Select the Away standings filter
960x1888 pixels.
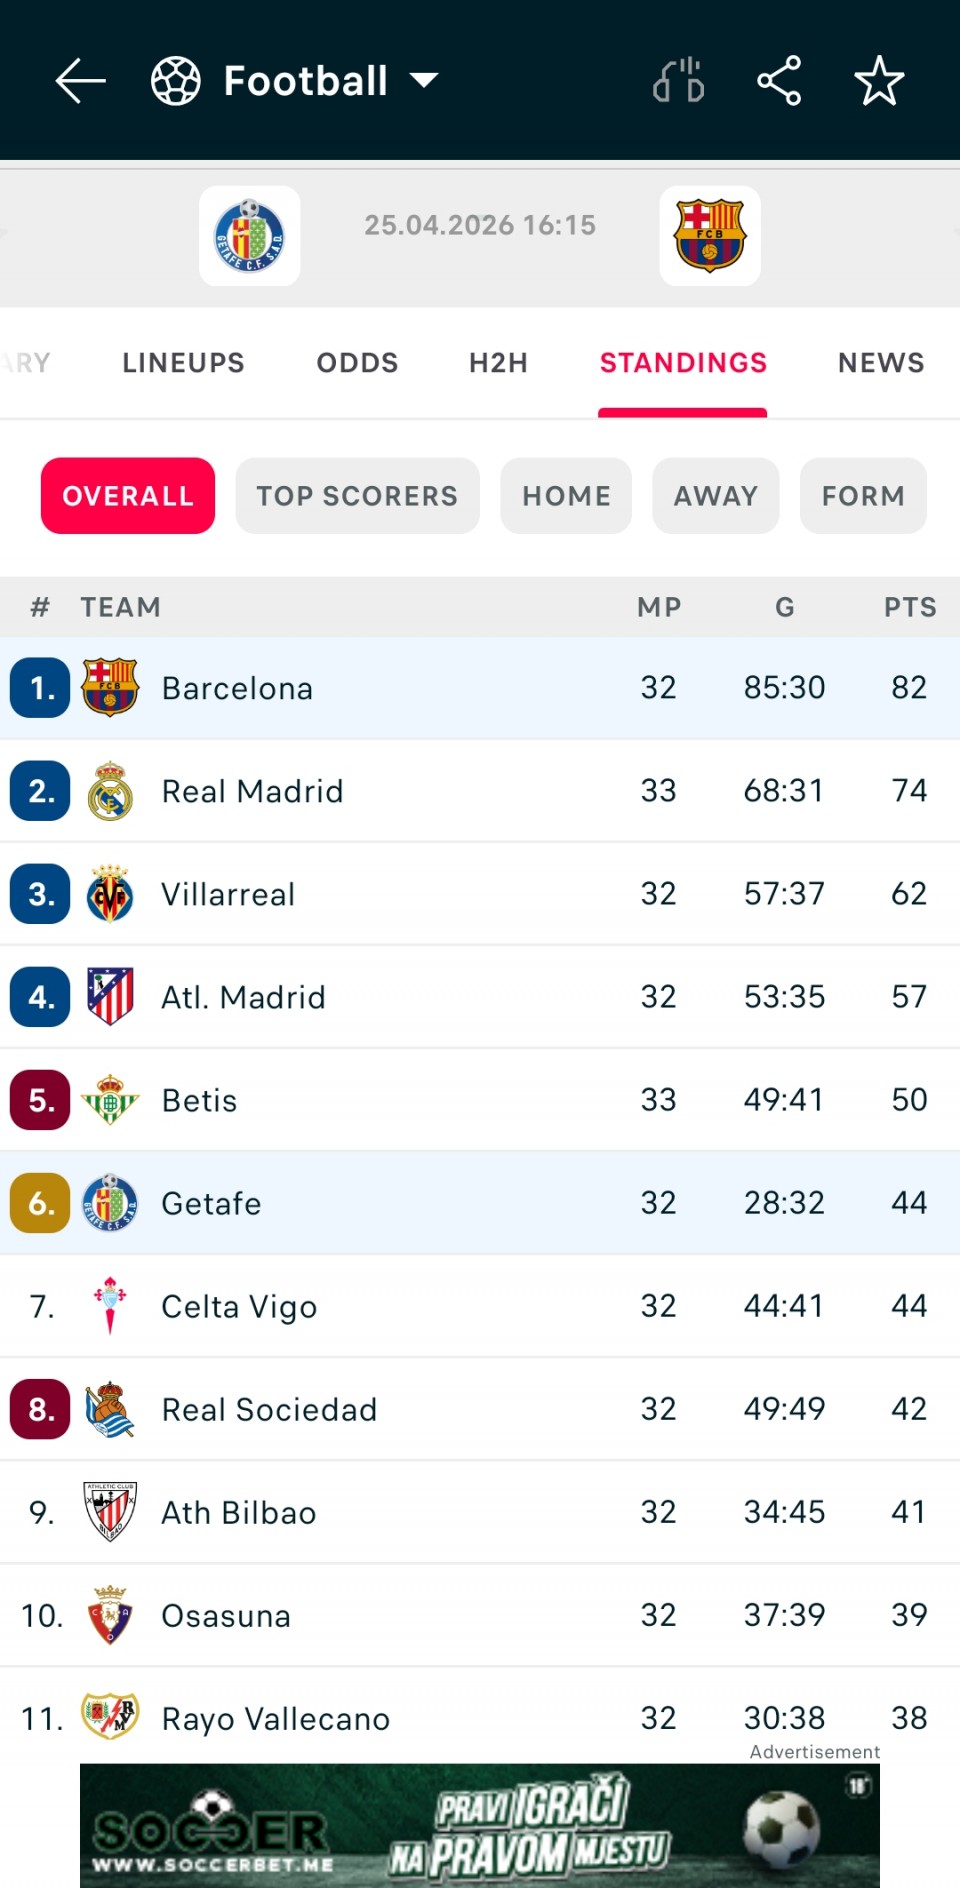[715, 496]
